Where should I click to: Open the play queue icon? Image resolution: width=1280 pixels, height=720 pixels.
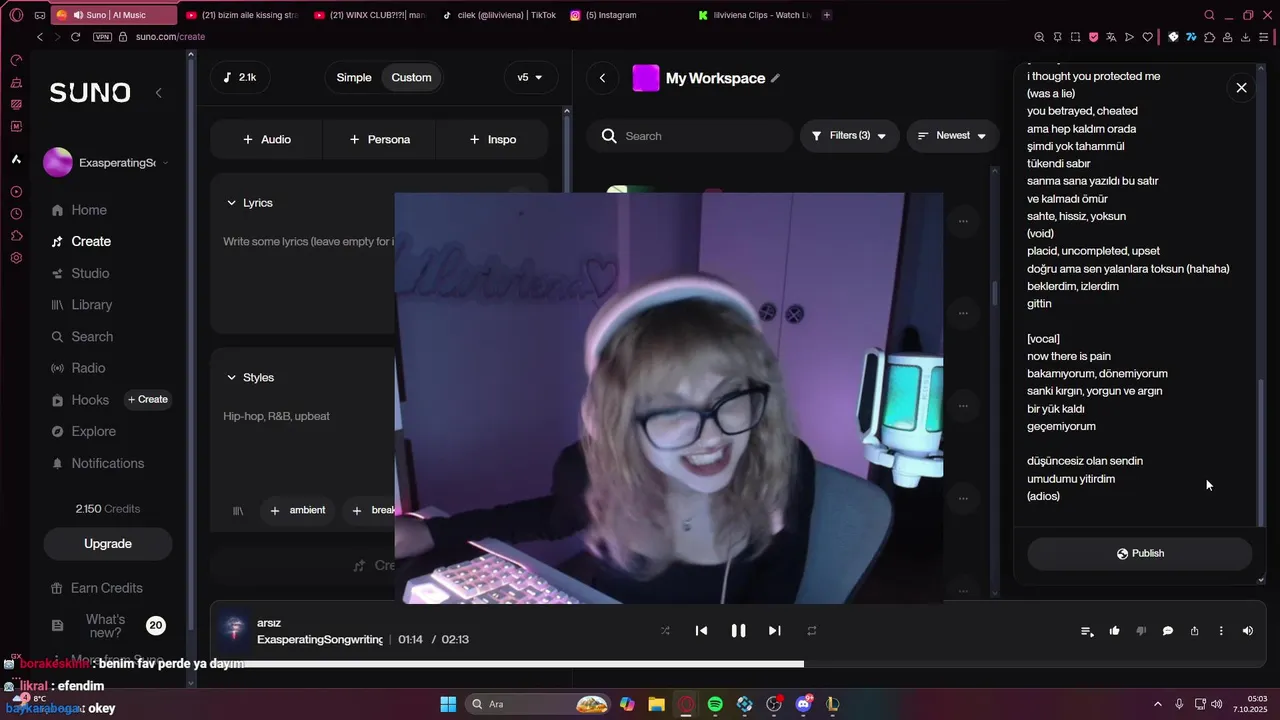click(x=1087, y=631)
